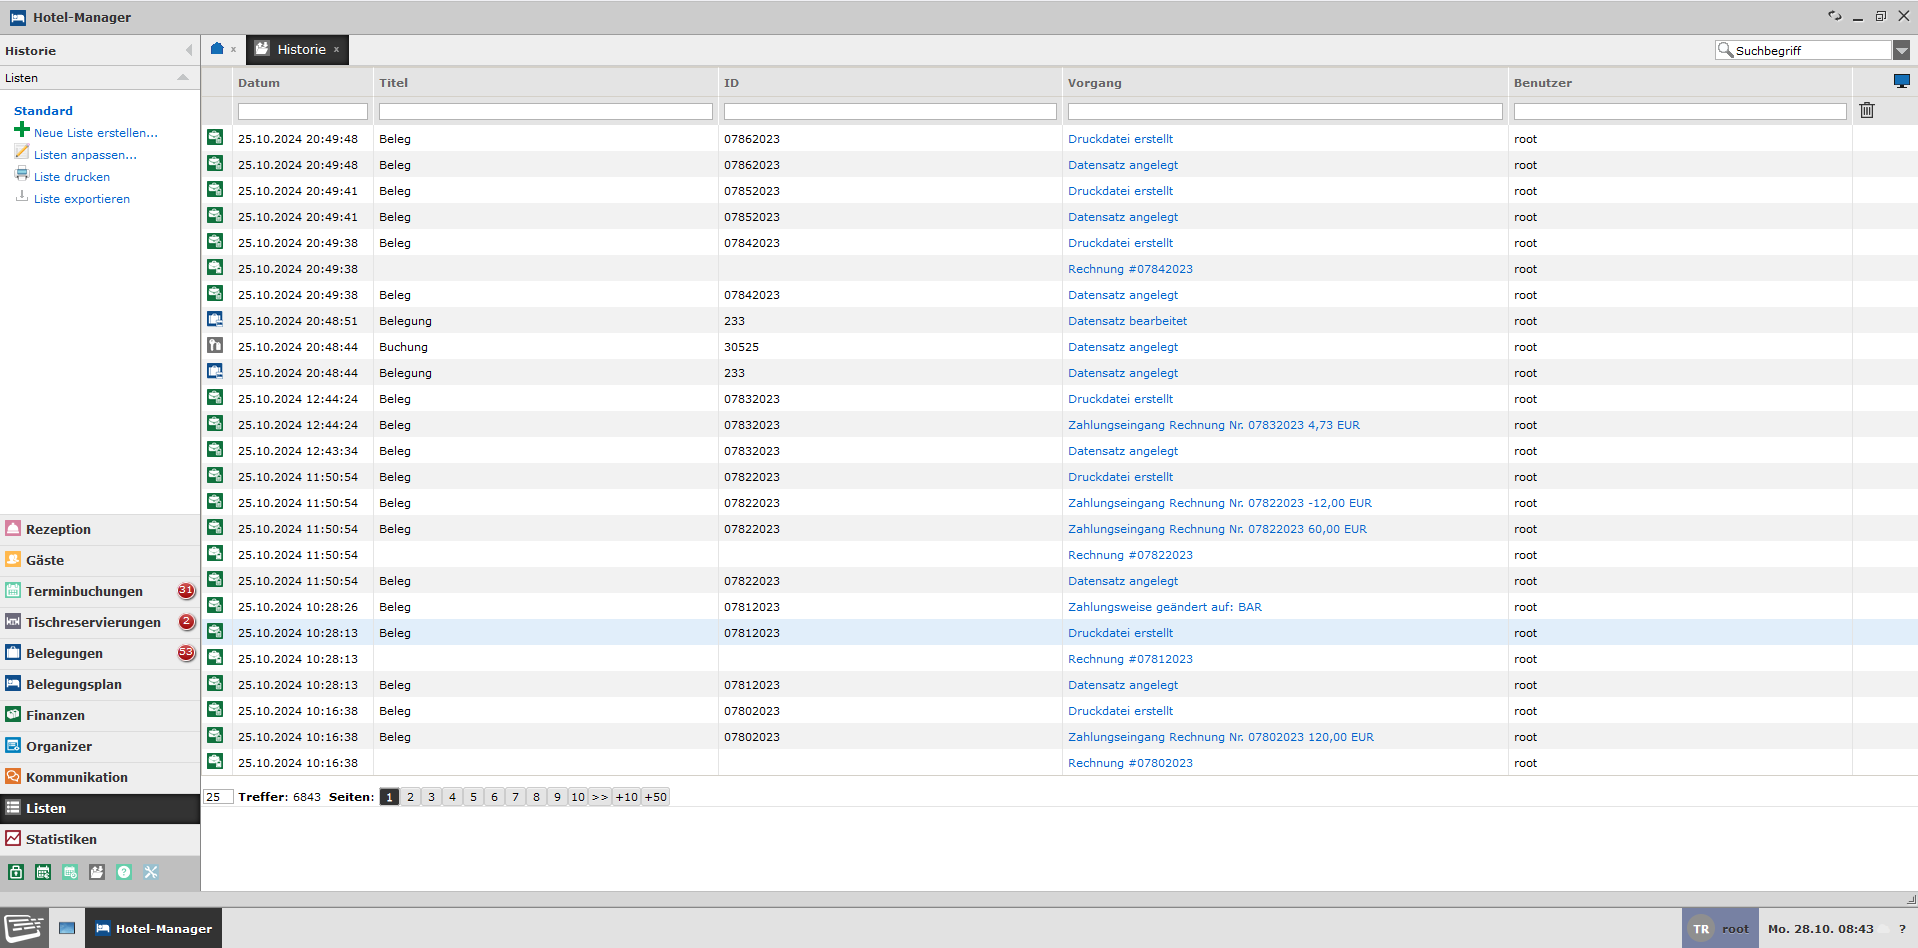Screen dimensions: 1918x948
Task: Open the Suchbegriff dropdown arrow
Action: [x=1901, y=50]
